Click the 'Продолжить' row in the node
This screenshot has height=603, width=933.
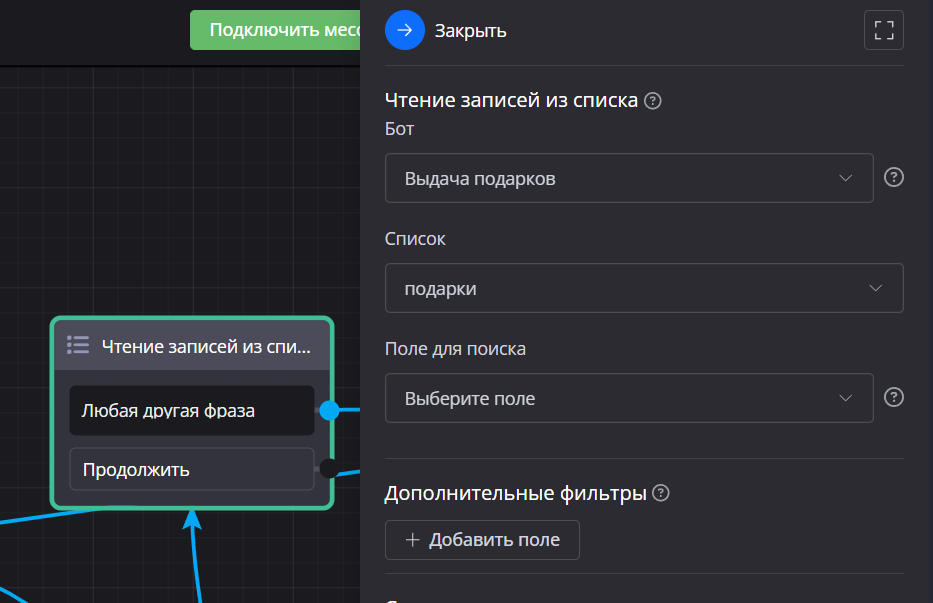(x=191, y=469)
